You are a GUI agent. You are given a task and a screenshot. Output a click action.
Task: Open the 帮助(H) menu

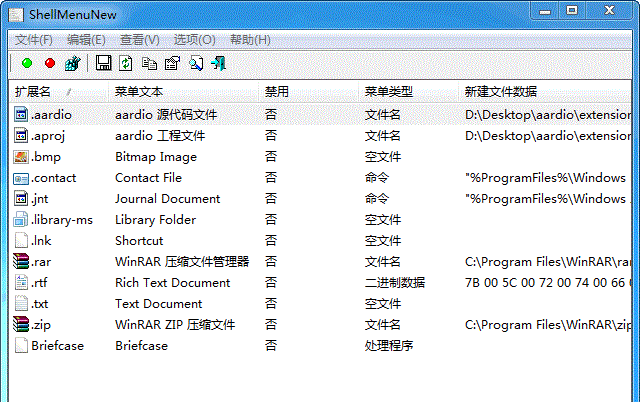[250, 40]
